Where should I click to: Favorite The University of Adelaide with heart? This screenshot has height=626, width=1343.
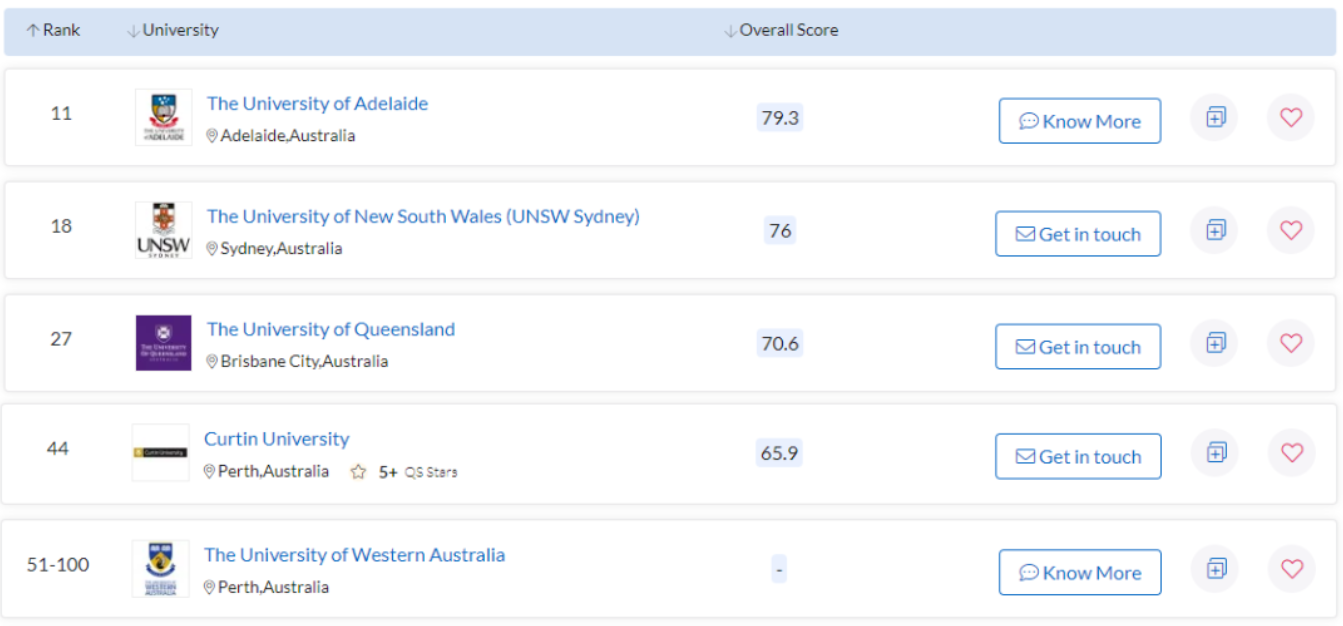click(x=1290, y=118)
